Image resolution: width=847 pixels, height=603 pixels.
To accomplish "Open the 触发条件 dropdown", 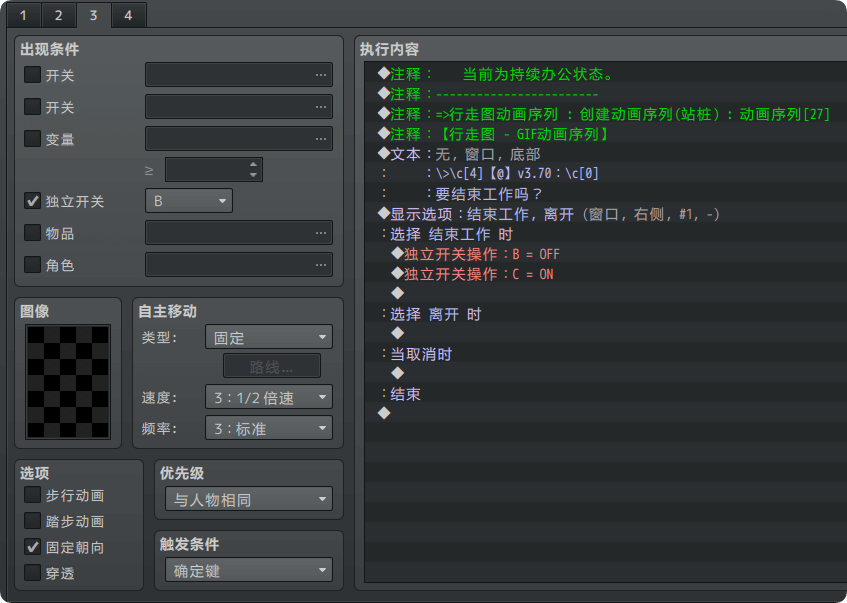I will (249, 571).
